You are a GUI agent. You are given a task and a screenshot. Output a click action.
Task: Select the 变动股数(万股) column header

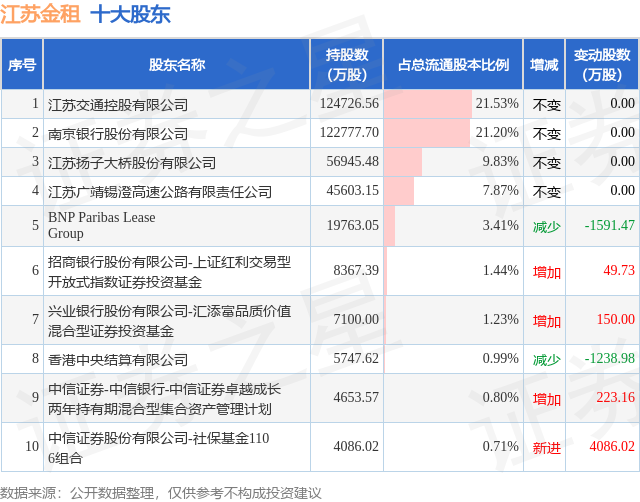[602, 64]
